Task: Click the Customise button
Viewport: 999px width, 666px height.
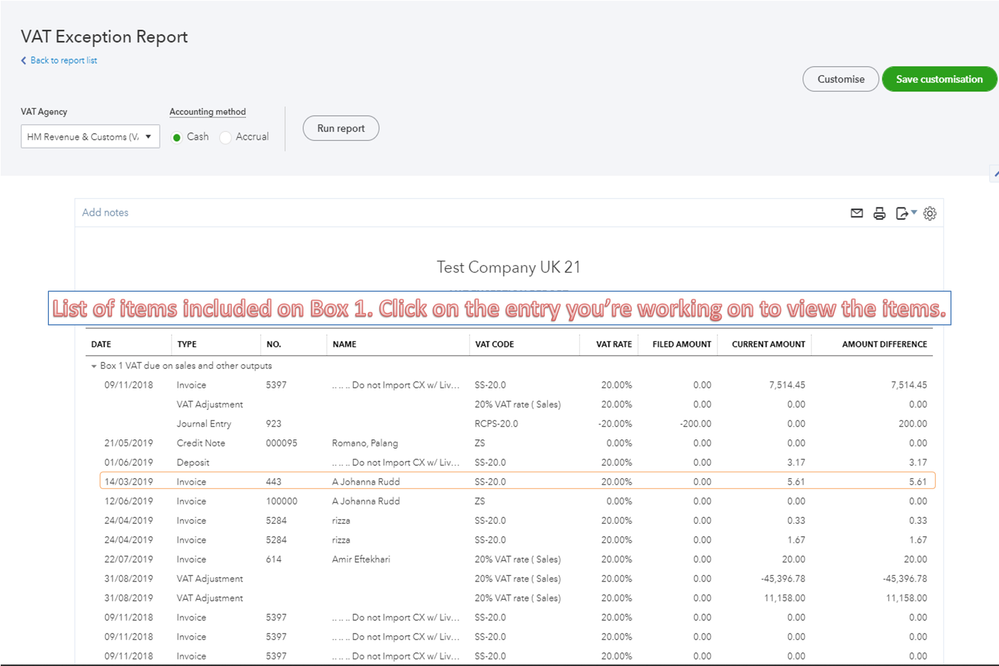Action: (840, 79)
